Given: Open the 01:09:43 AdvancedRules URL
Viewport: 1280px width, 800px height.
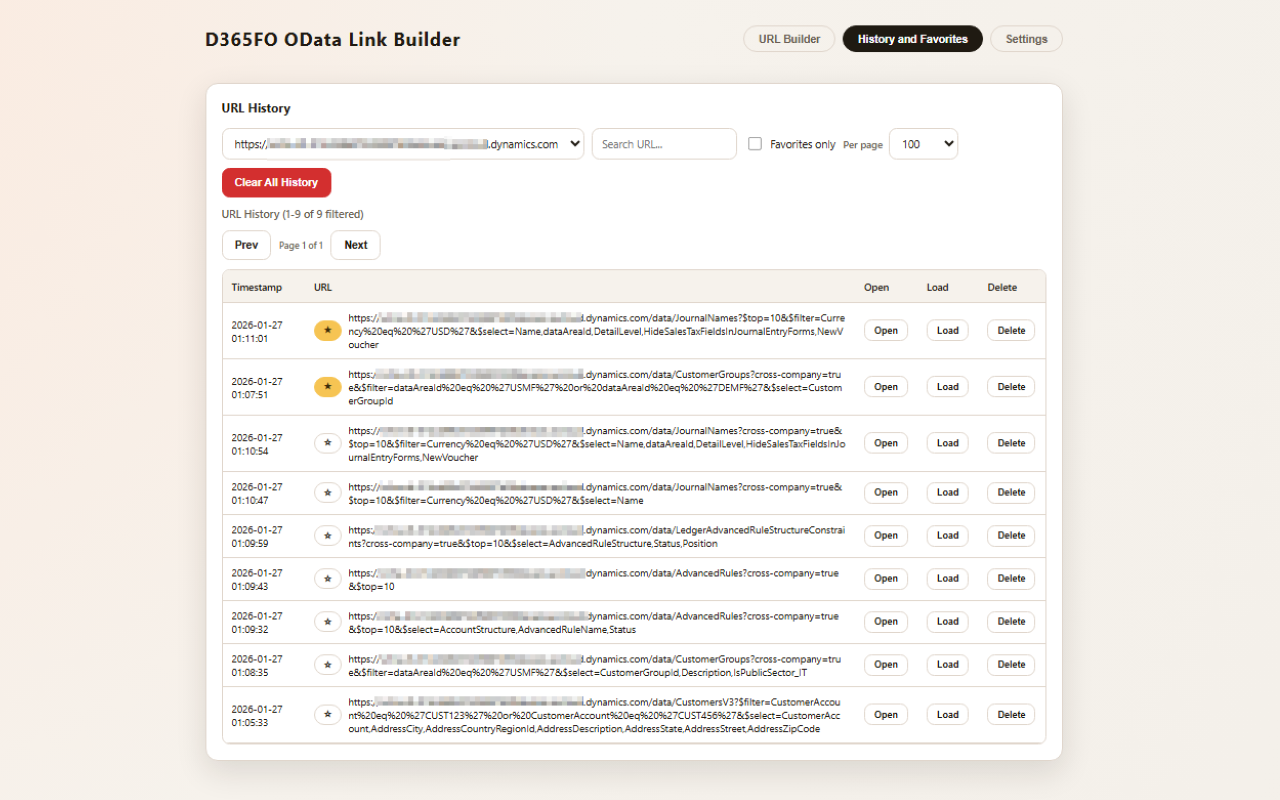Looking at the screenshot, I should coord(886,578).
